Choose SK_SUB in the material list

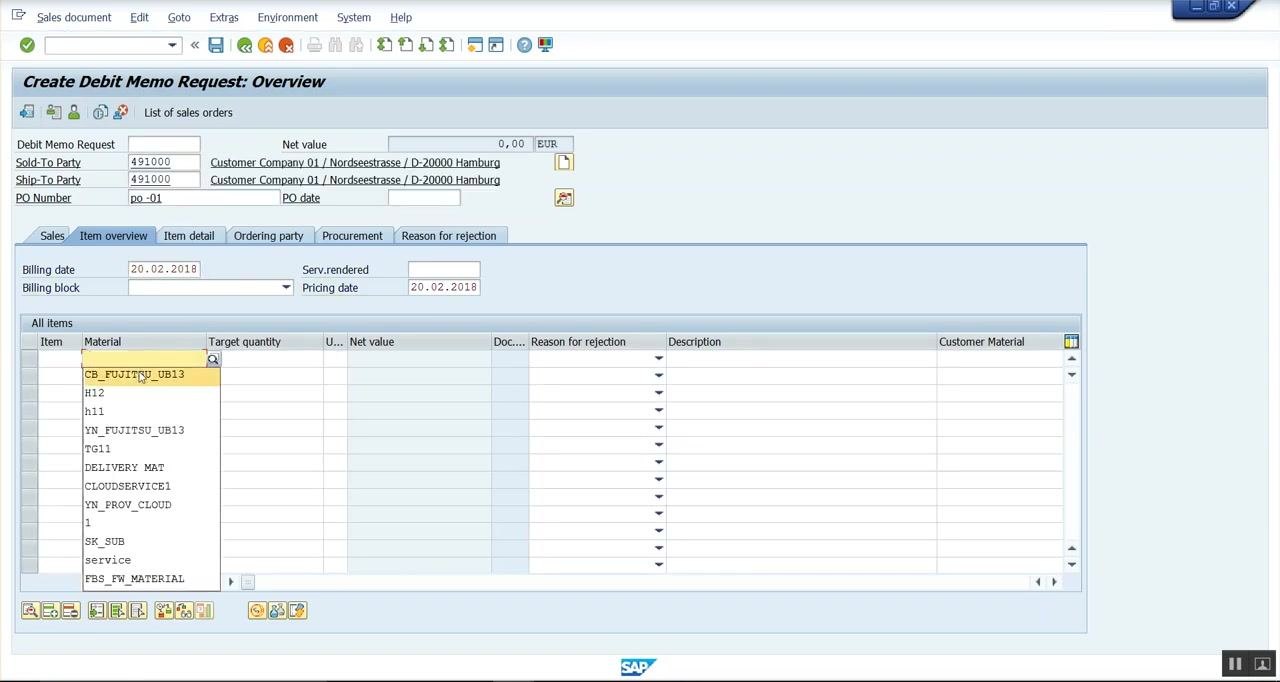[150, 542]
